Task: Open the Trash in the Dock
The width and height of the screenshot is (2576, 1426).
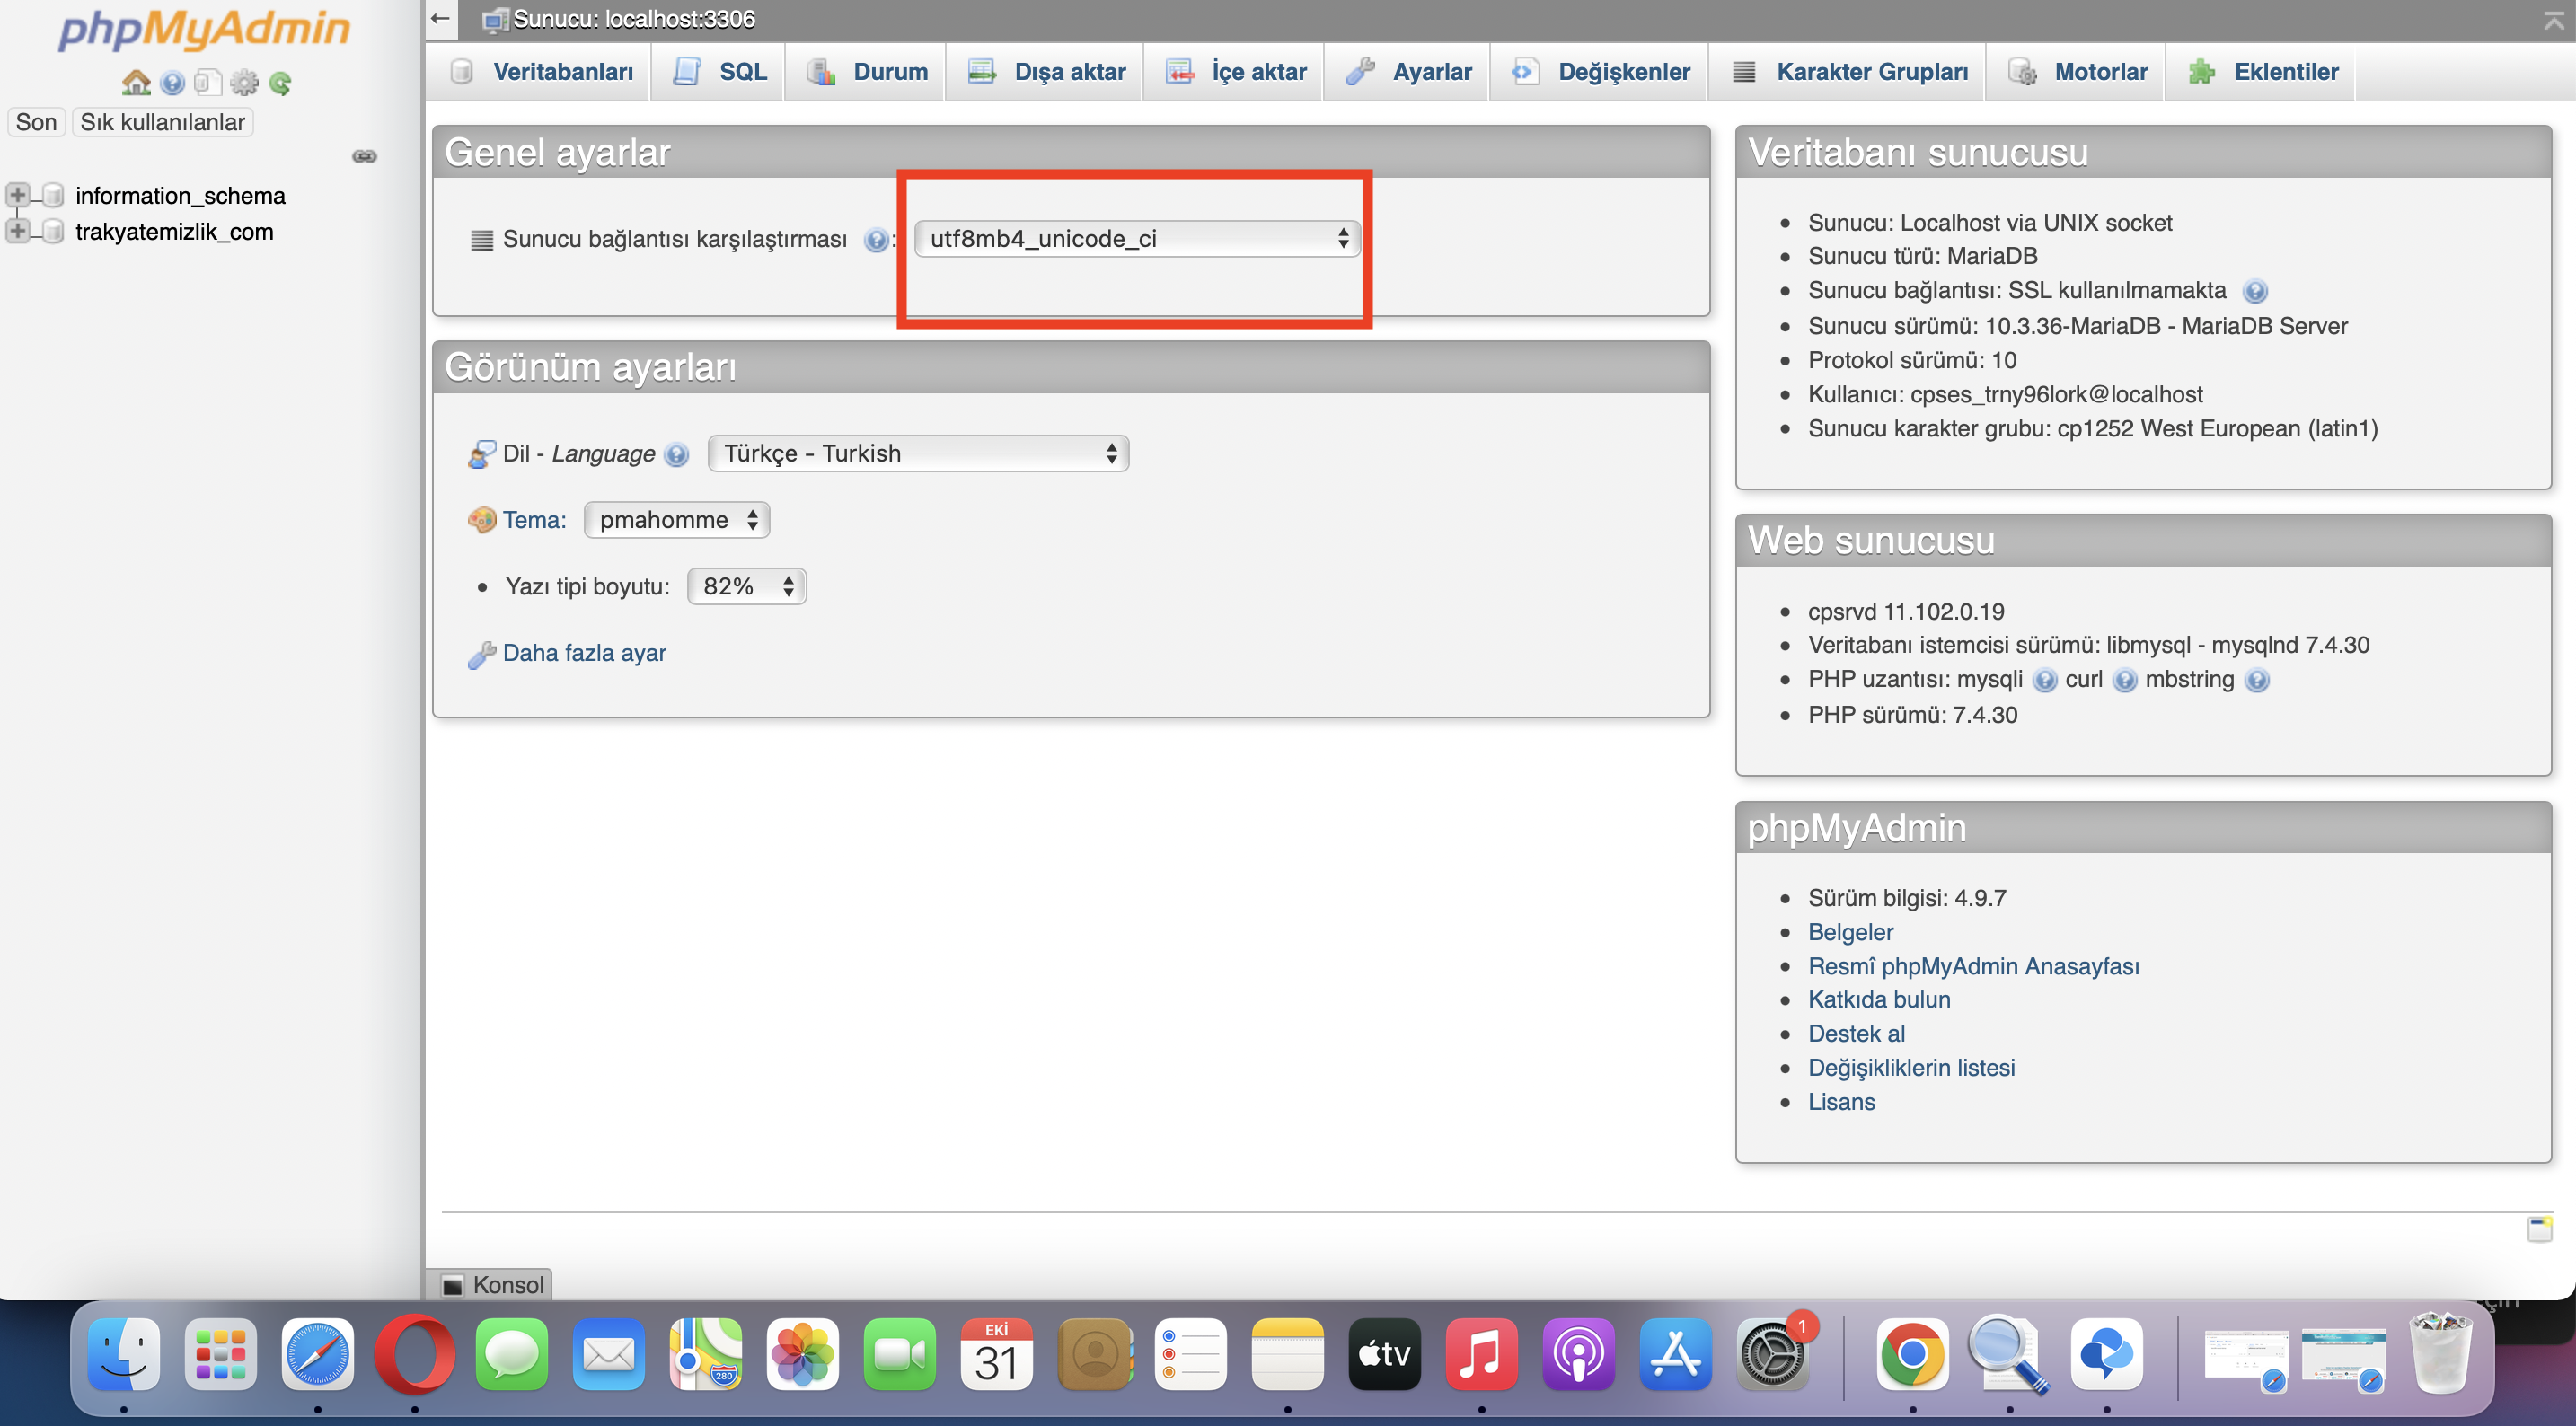Action: coord(2441,1353)
